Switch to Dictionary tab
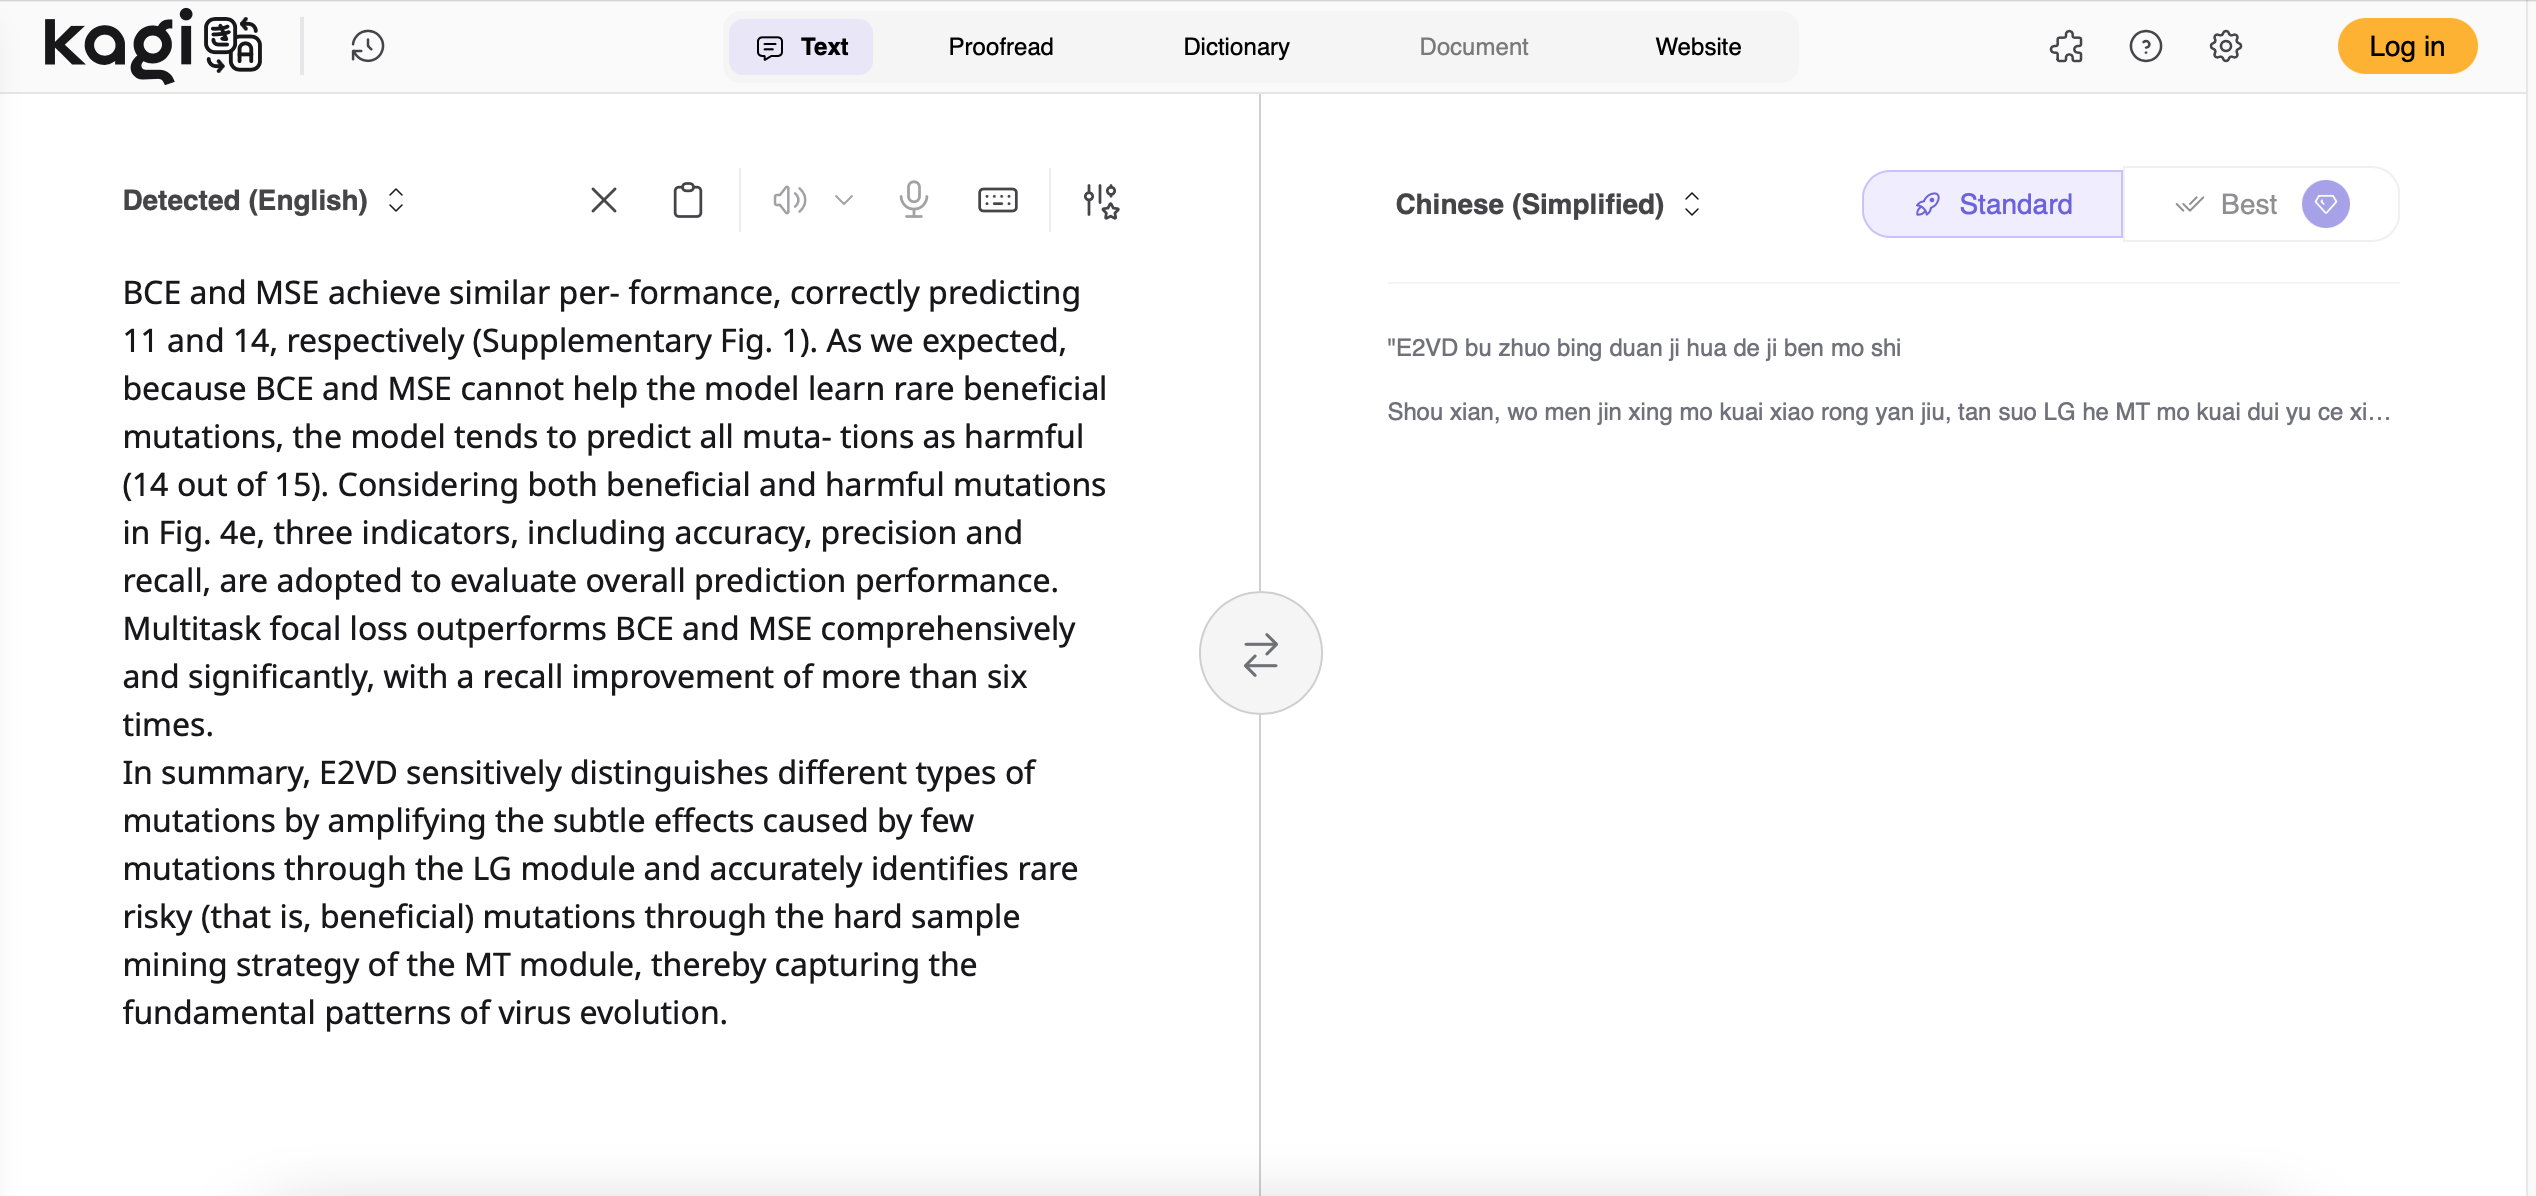This screenshot has width=2536, height=1196. click(1236, 46)
